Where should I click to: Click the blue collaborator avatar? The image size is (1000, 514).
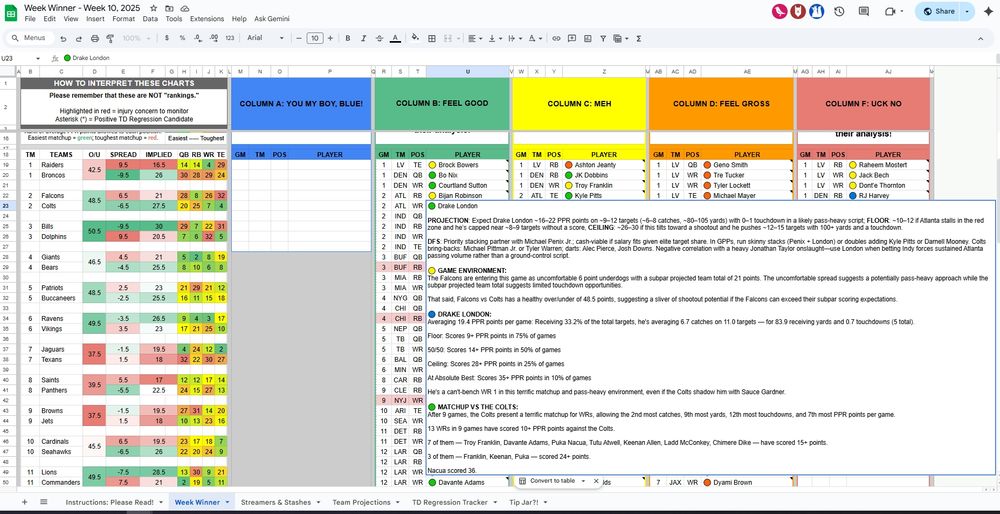coord(816,11)
